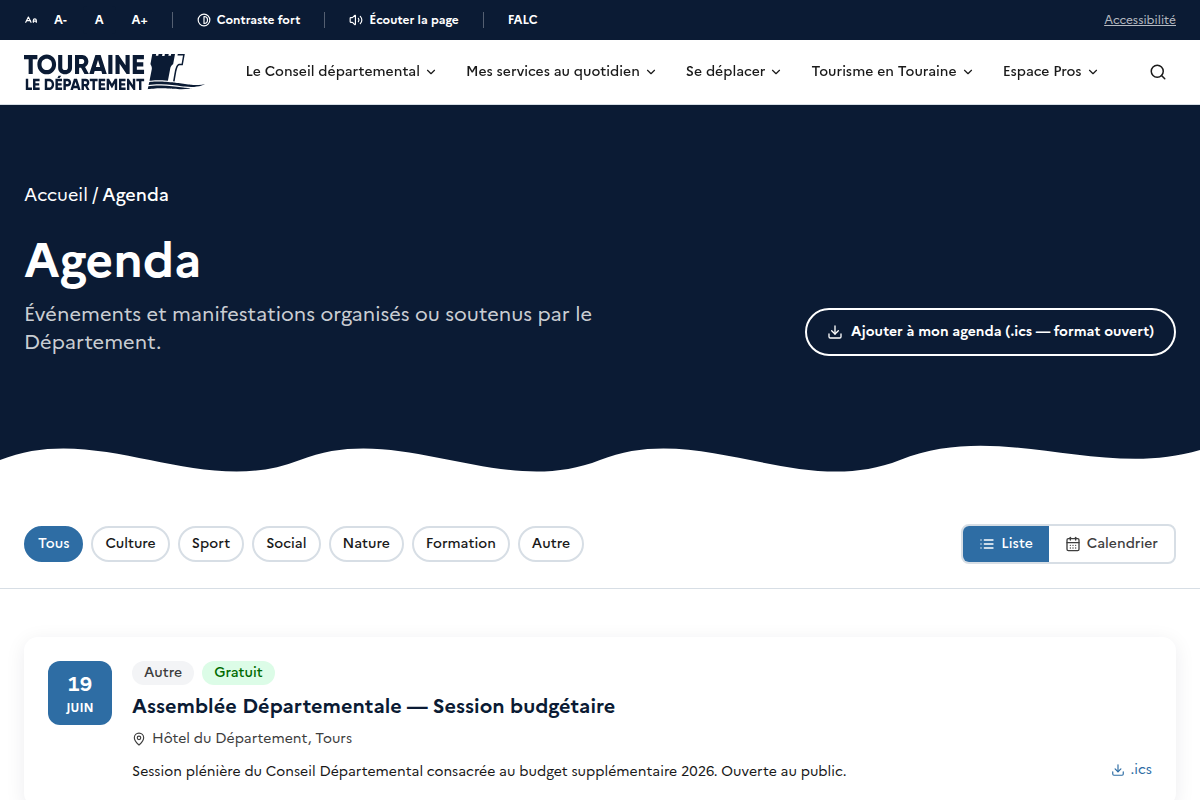Reset font size with plain A button
The width and height of the screenshot is (1200, 800).
pos(99,20)
